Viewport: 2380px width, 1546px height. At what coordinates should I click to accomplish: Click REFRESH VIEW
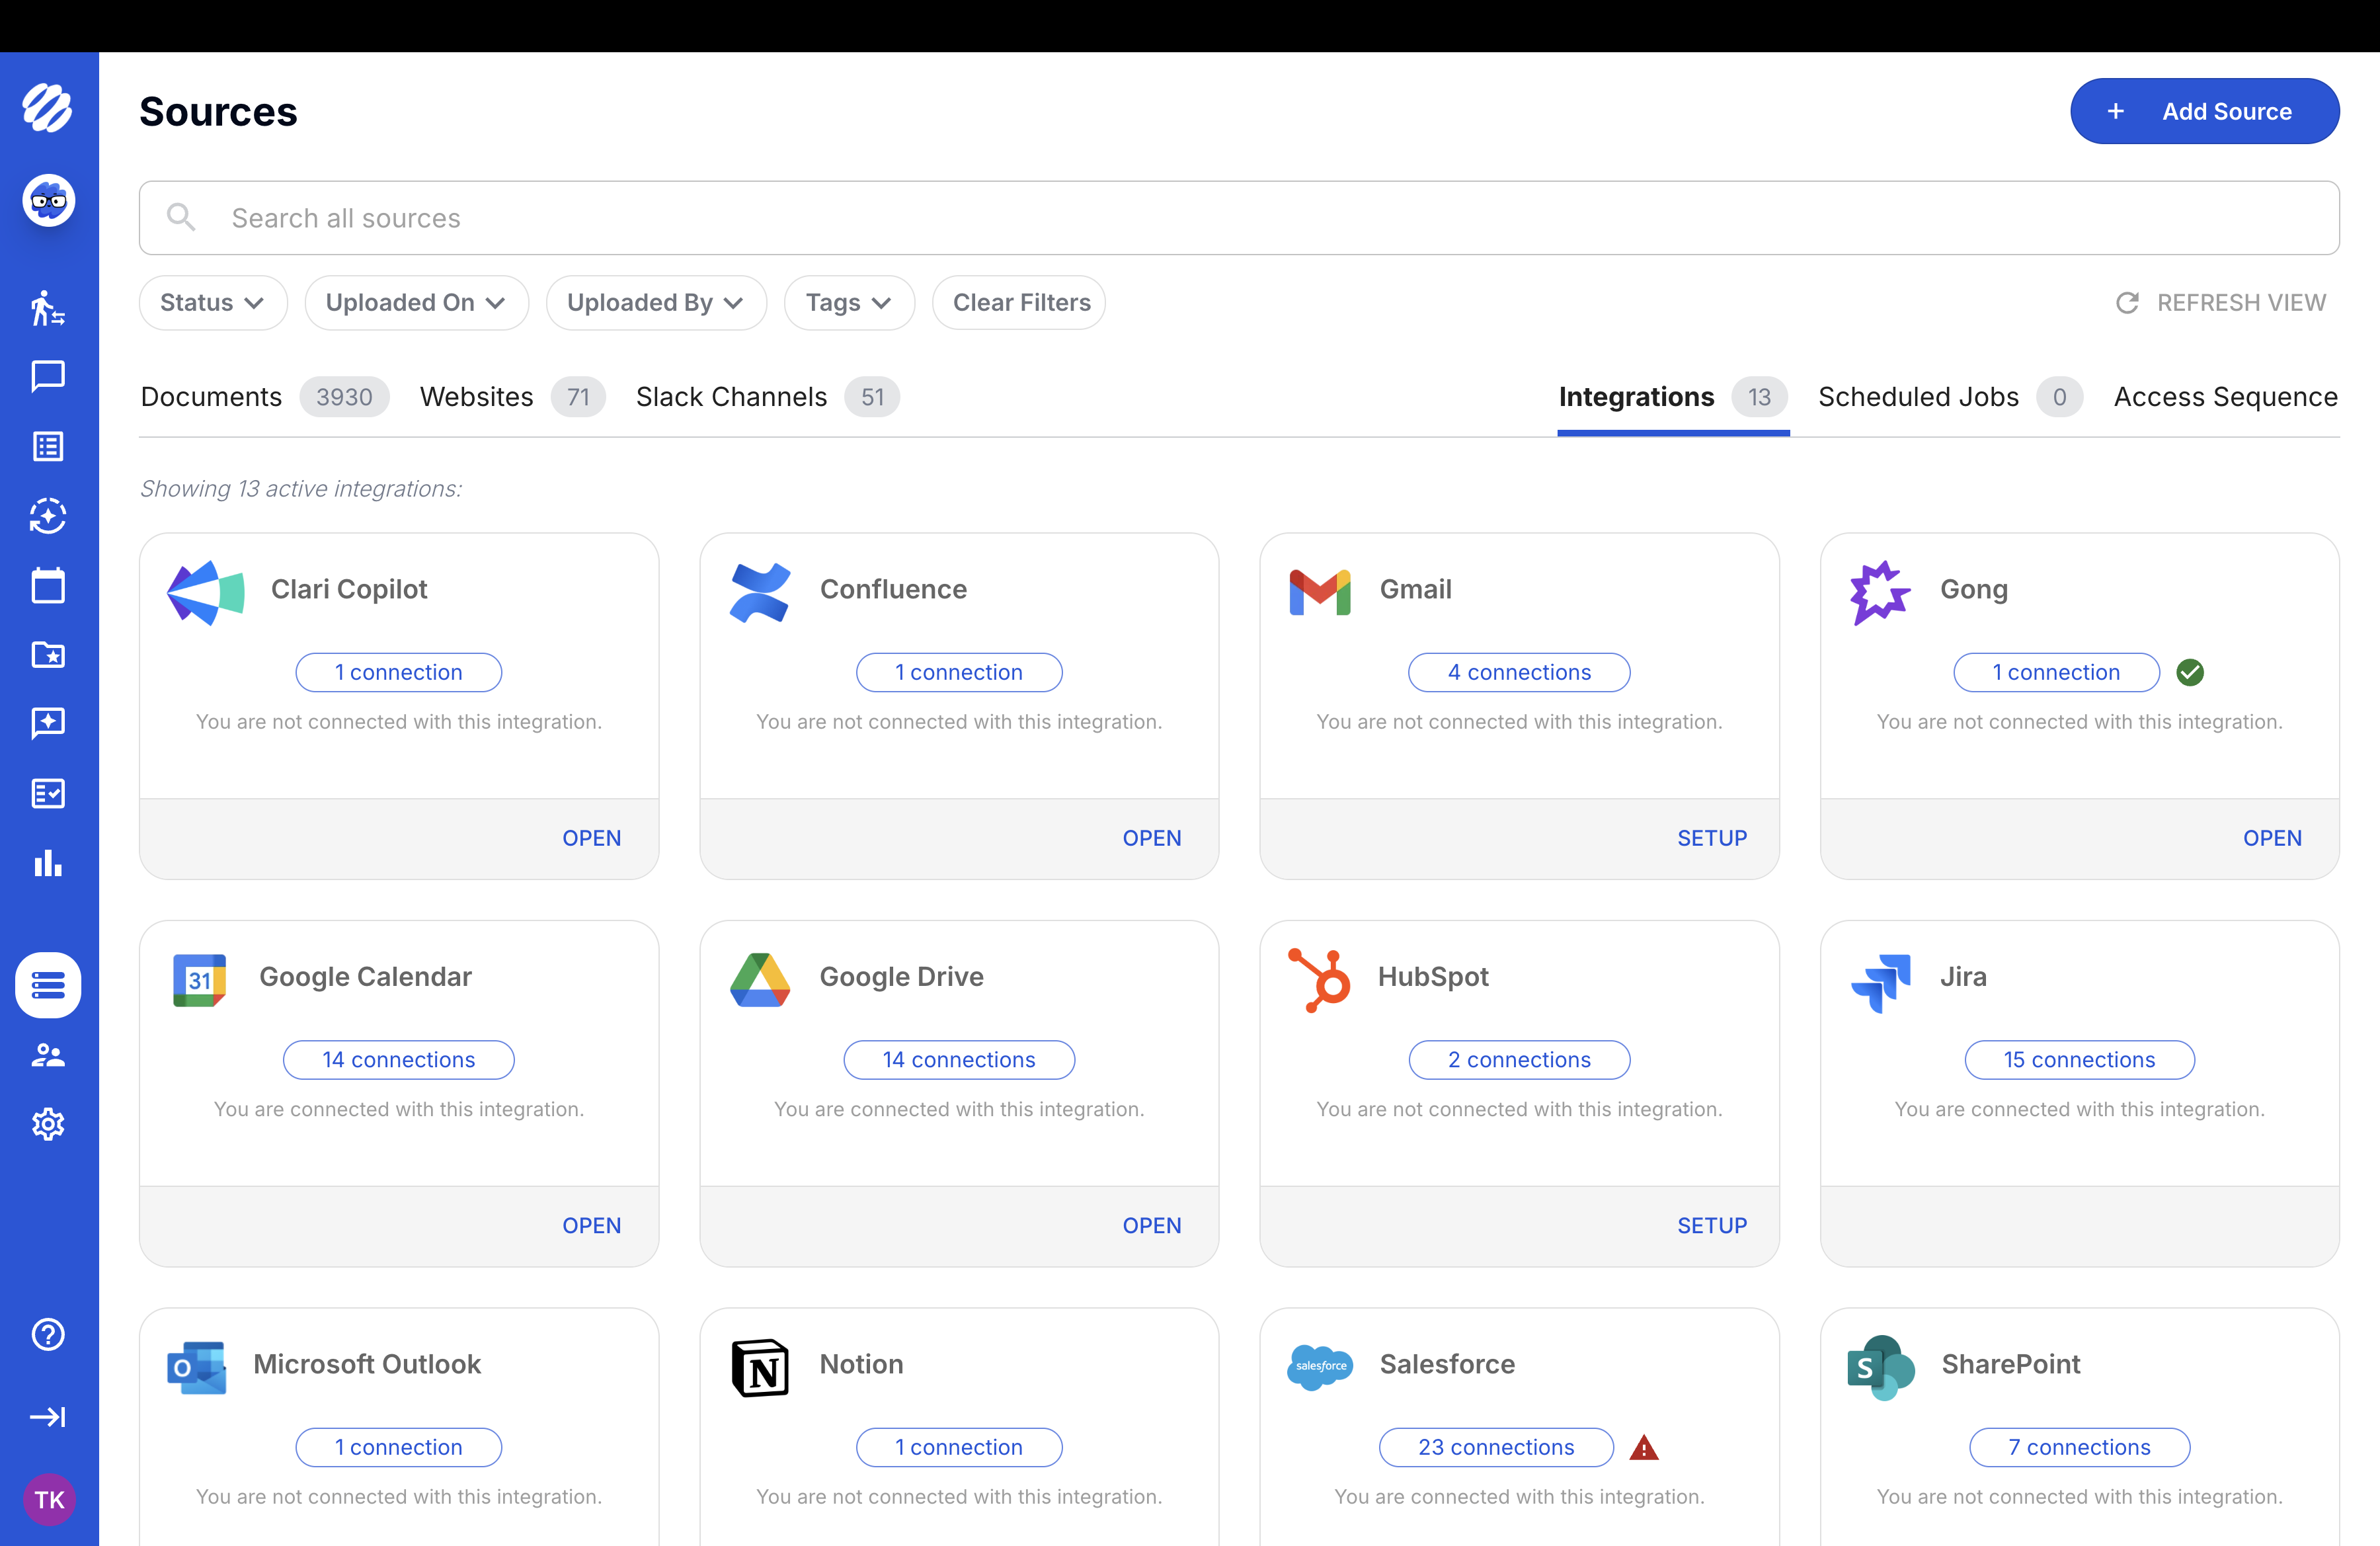pyautogui.click(x=2221, y=302)
